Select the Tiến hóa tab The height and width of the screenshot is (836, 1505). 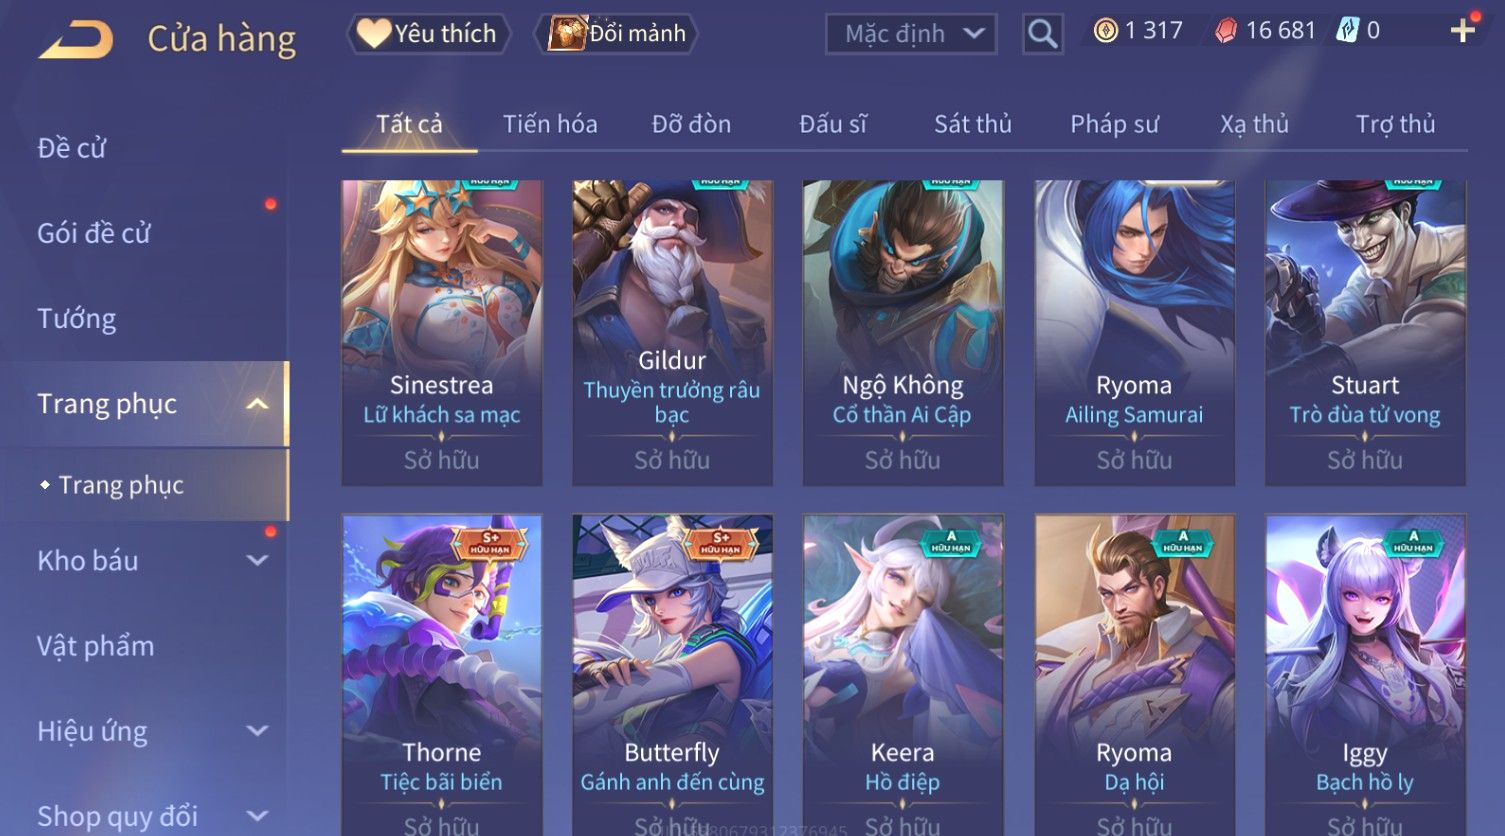click(x=550, y=124)
